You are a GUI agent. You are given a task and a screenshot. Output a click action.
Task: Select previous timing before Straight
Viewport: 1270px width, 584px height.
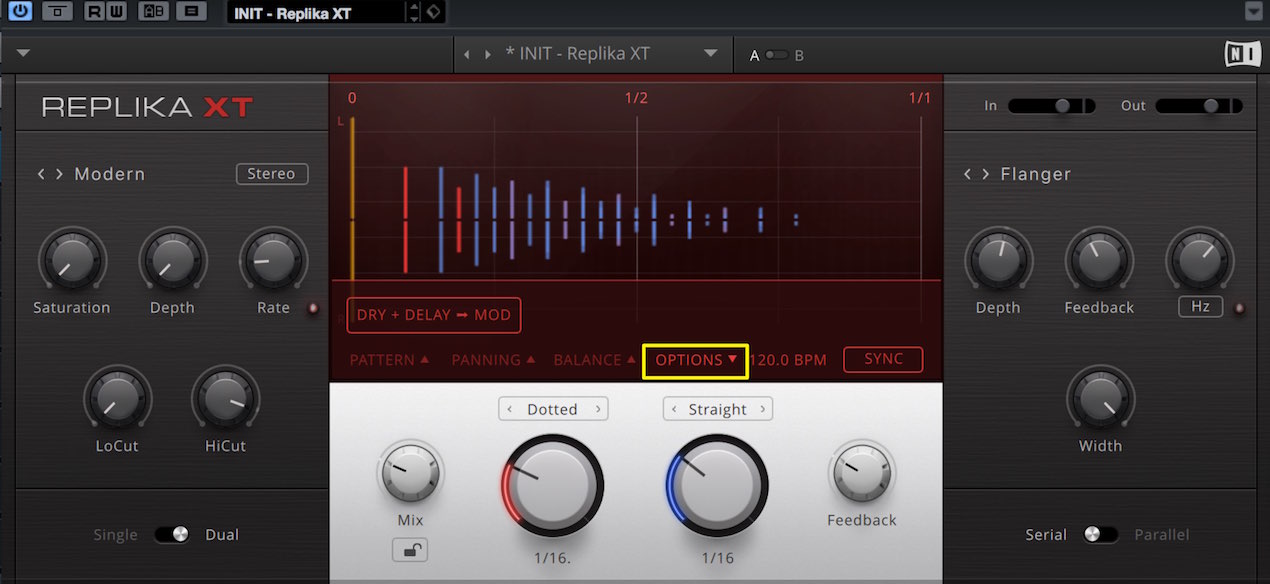point(675,409)
